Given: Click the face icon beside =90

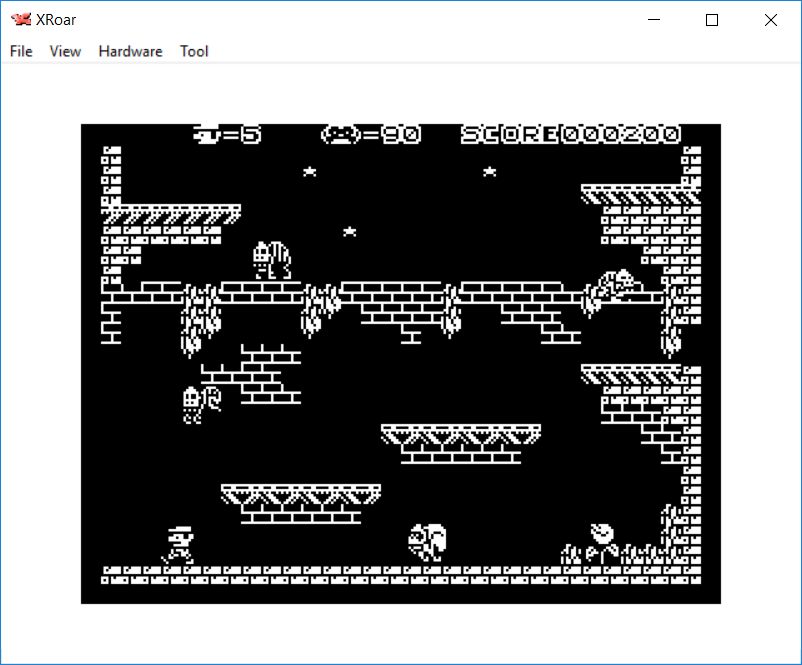Looking at the screenshot, I should click(339, 134).
